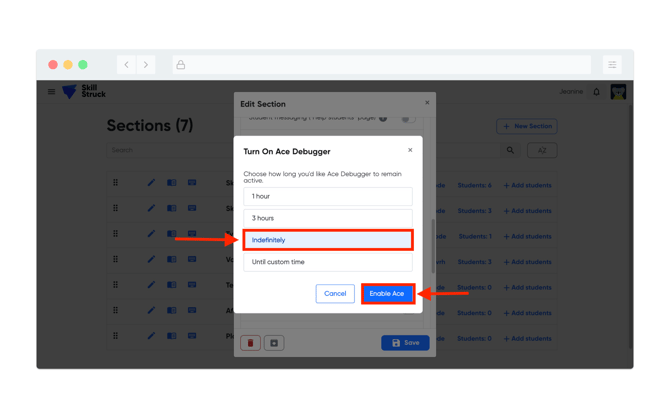Click the browser address bar
This screenshot has width=670, height=418.
380,65
